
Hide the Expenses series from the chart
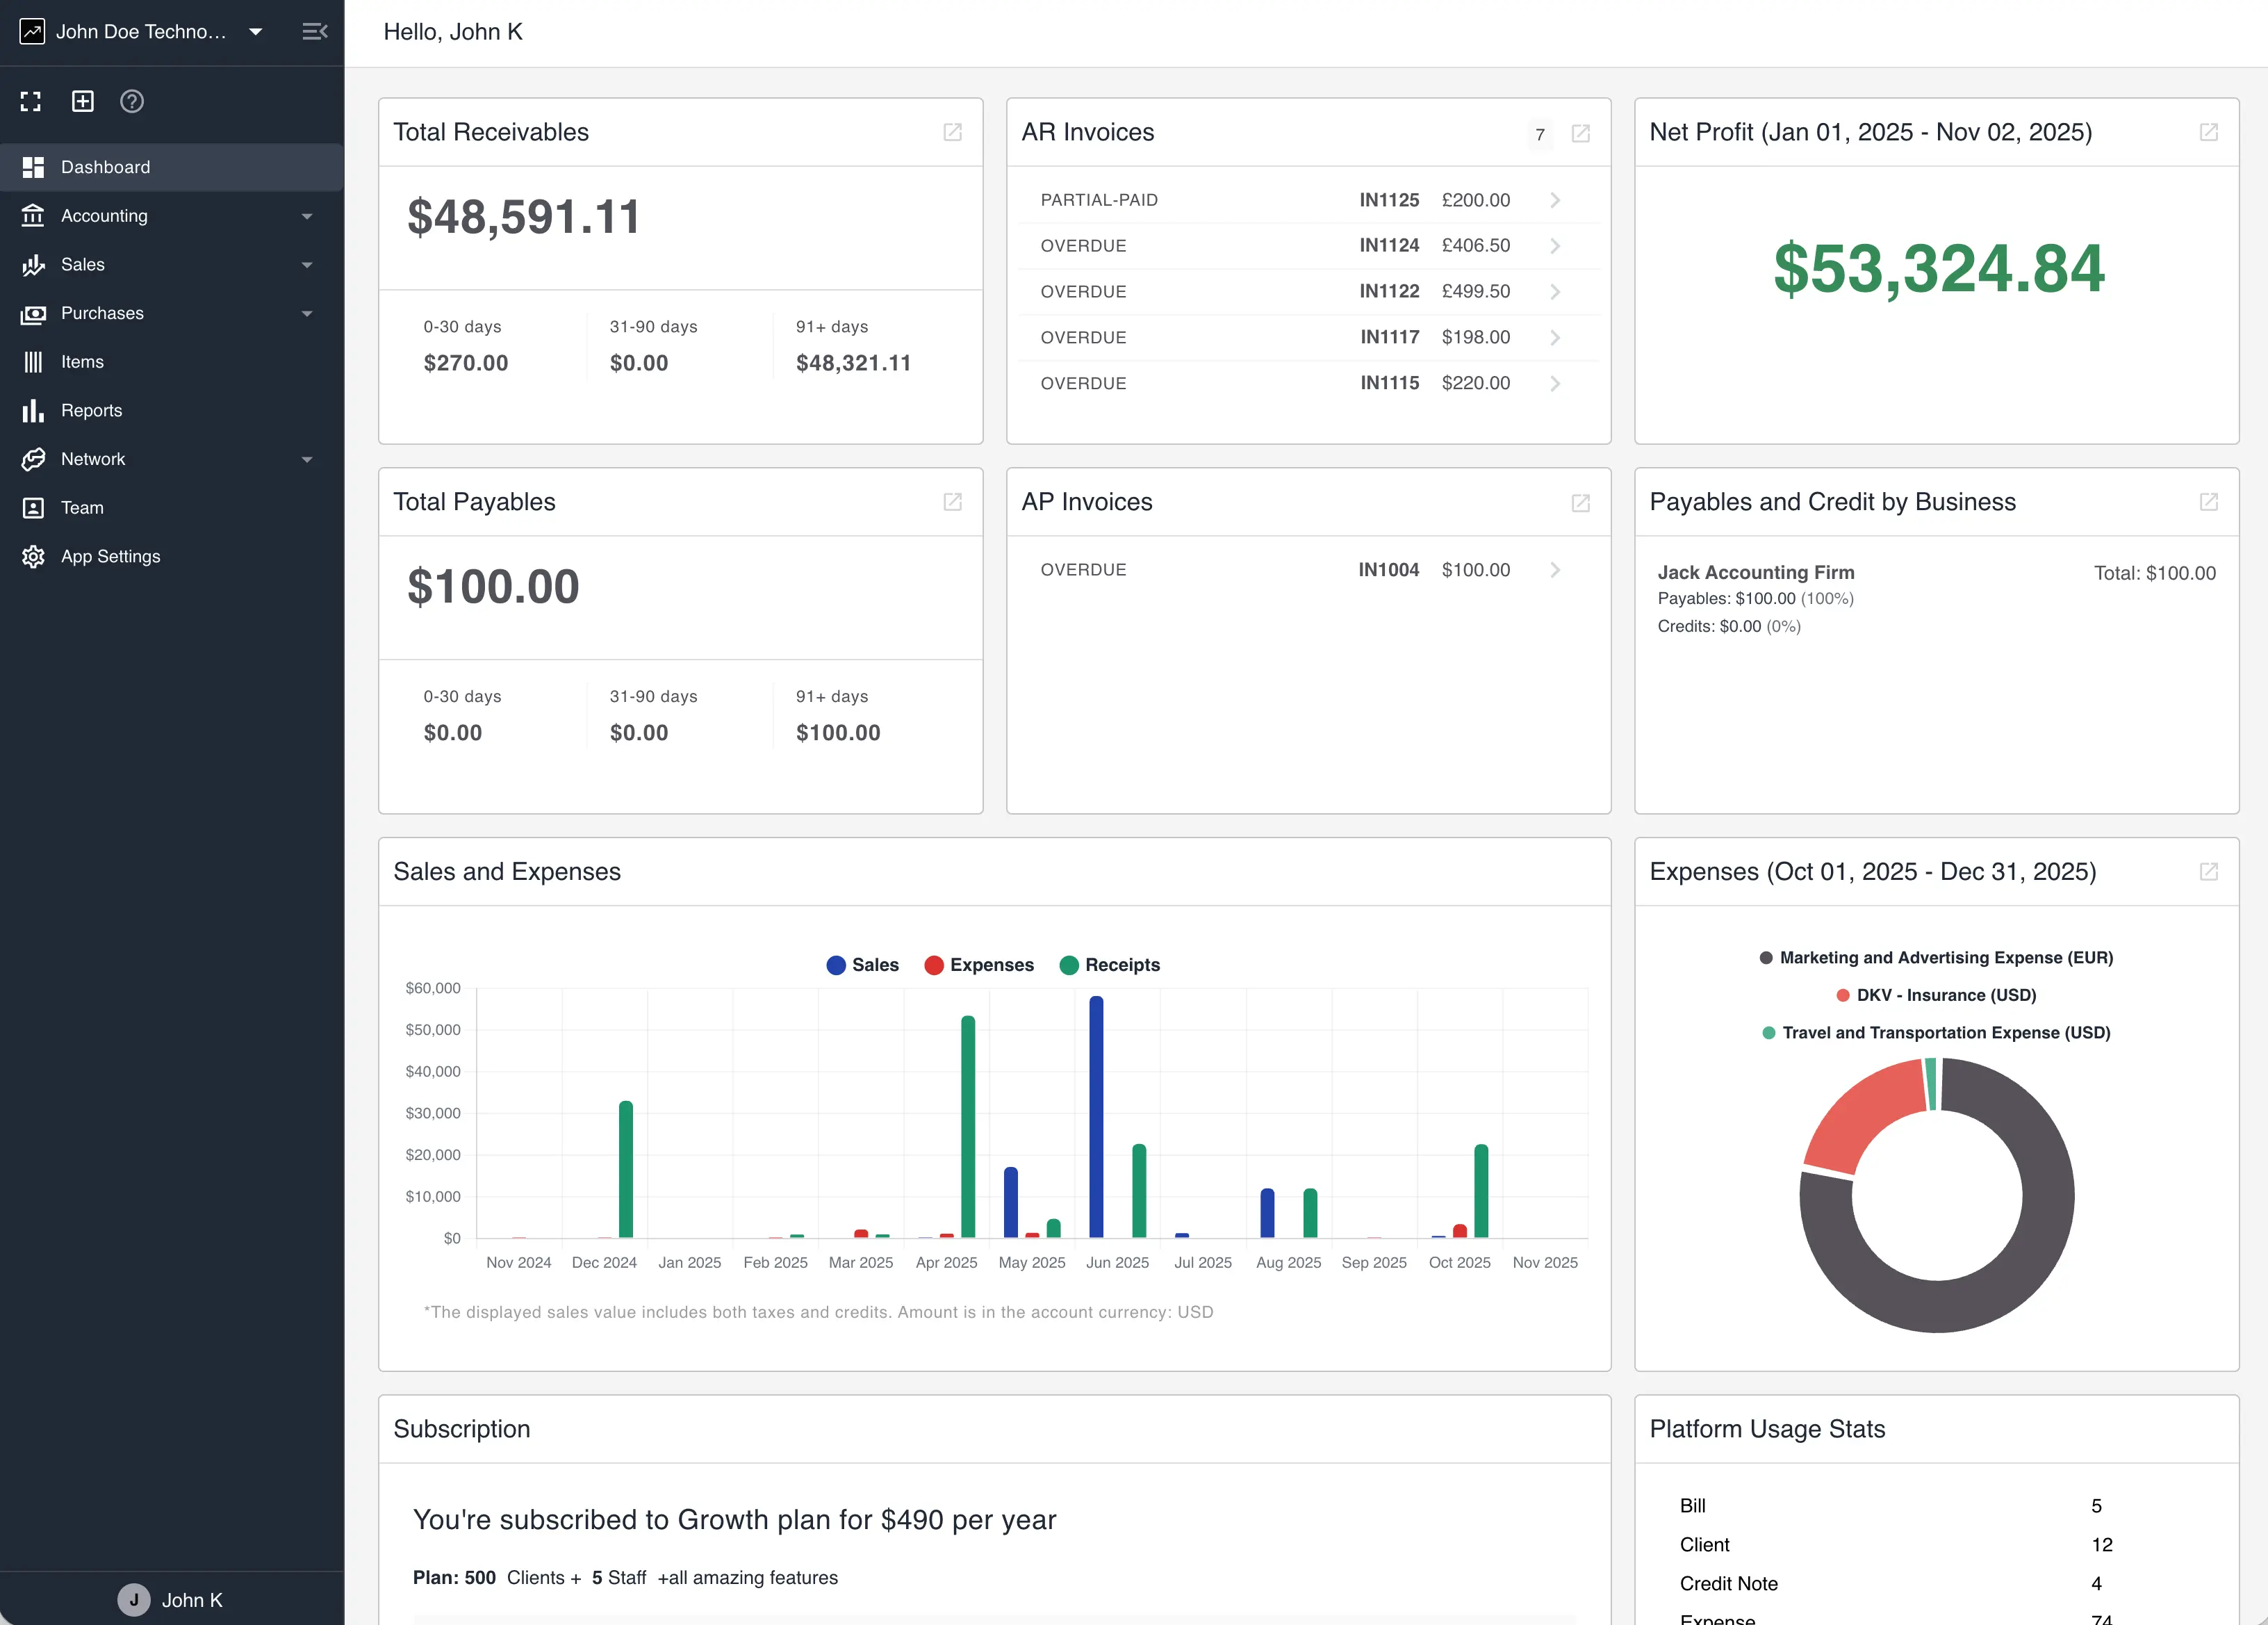(x=979, y=965)
